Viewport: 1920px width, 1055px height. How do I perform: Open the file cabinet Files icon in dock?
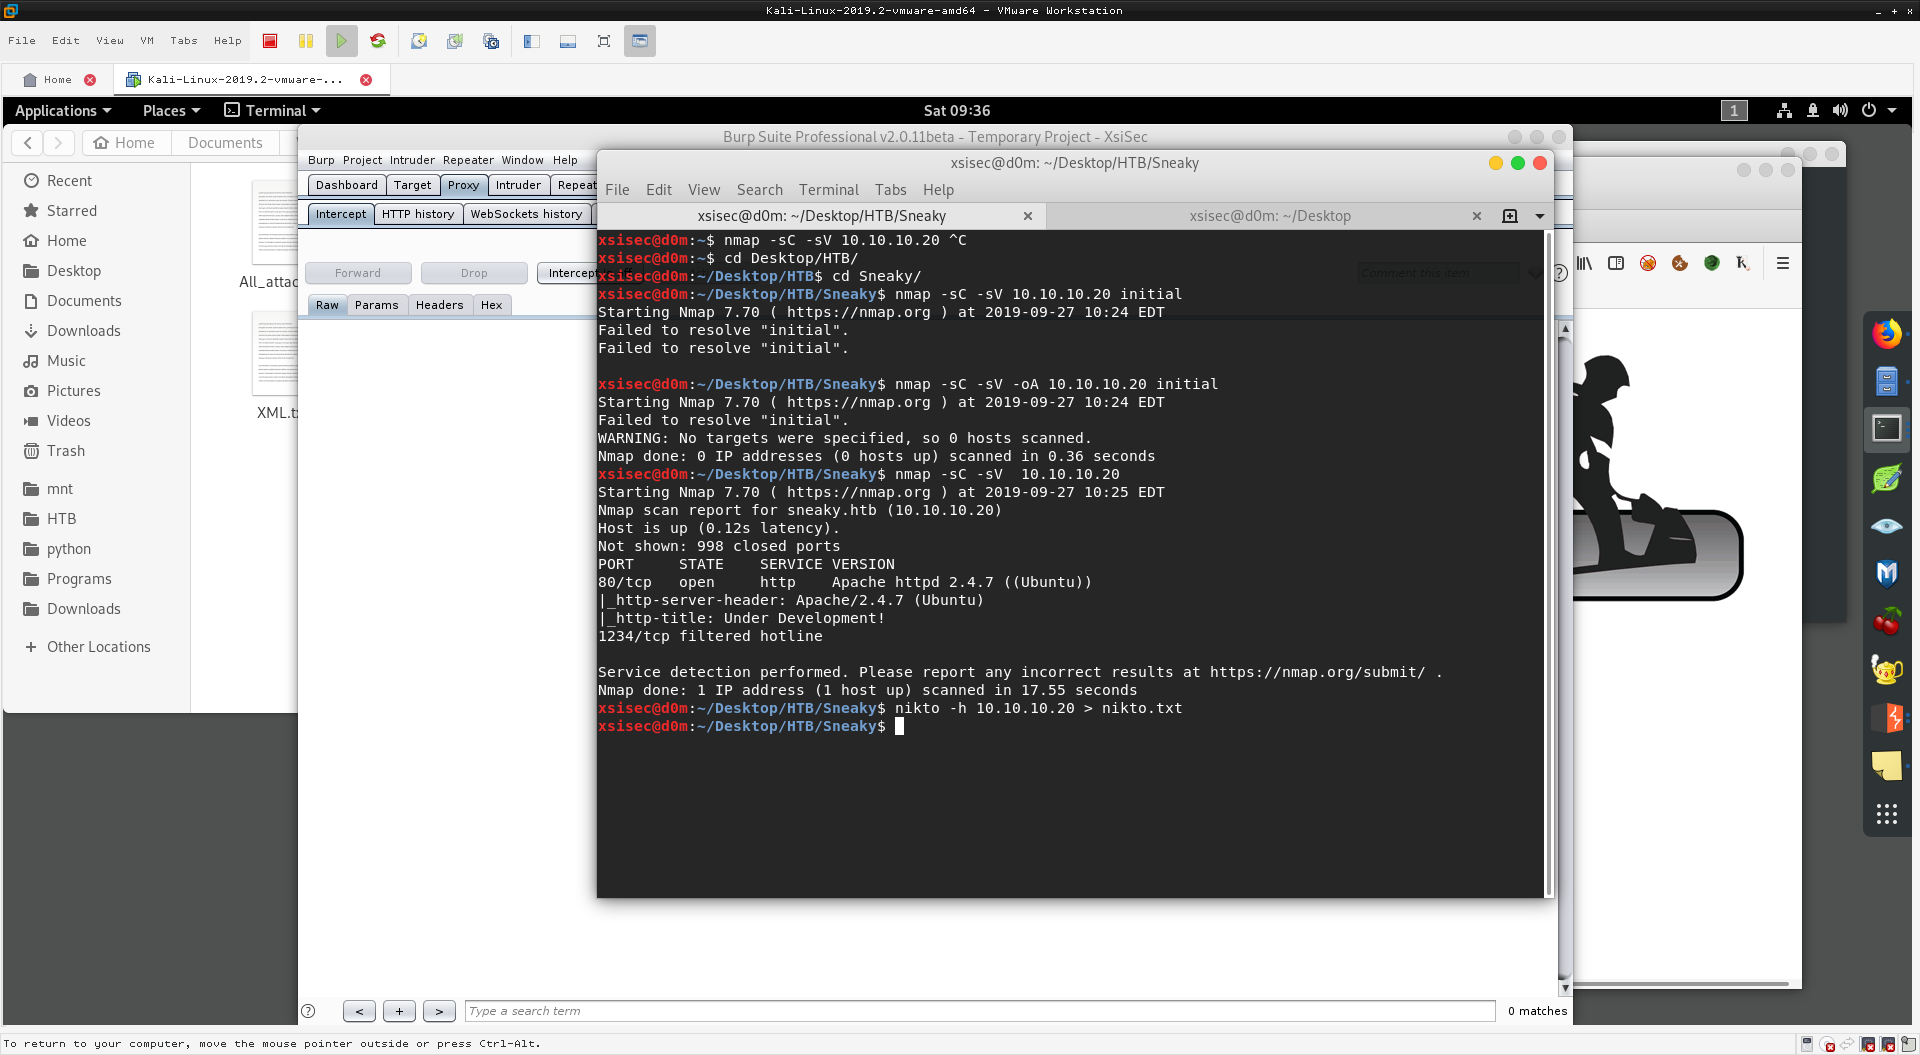[x=1887, y=381]
